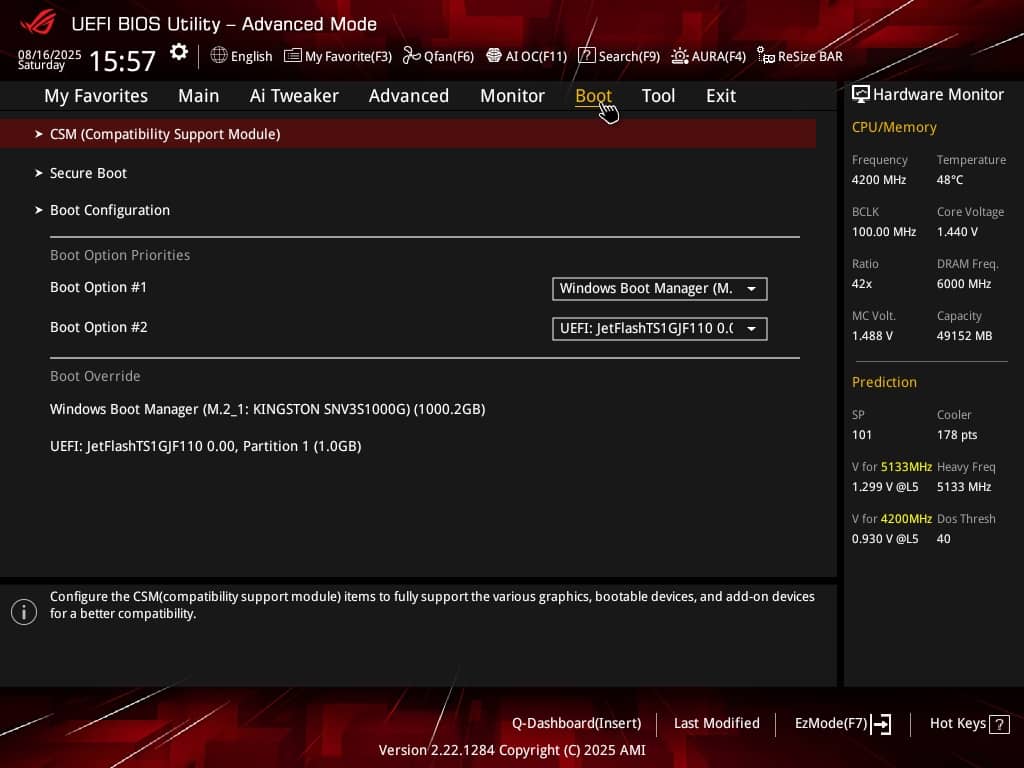Click the SP 101 value
The width and height of the screenshot is (1024, 768).
coord(861,435)
